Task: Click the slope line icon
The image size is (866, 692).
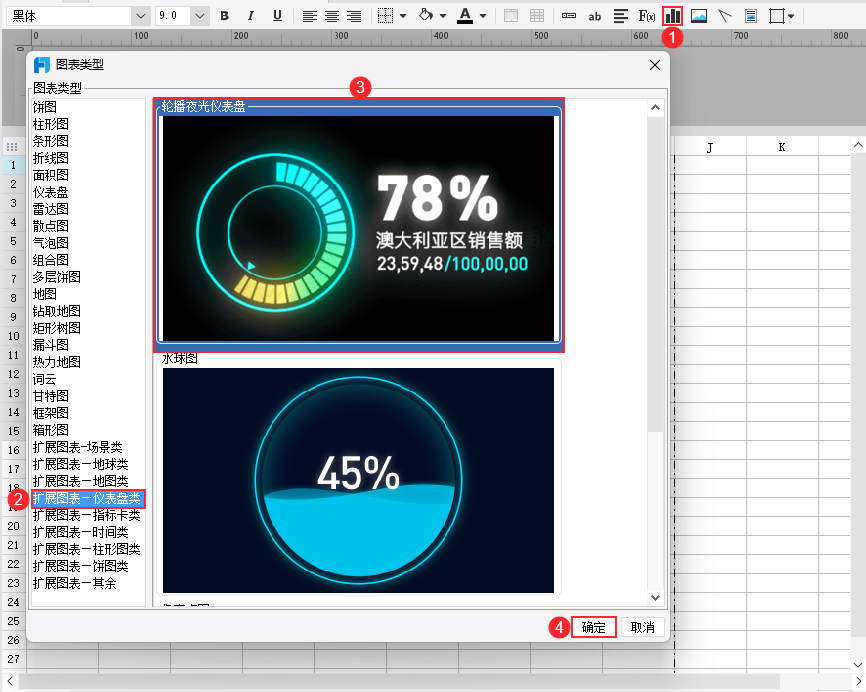Action: pyautogui.click(x=725, y=16)
